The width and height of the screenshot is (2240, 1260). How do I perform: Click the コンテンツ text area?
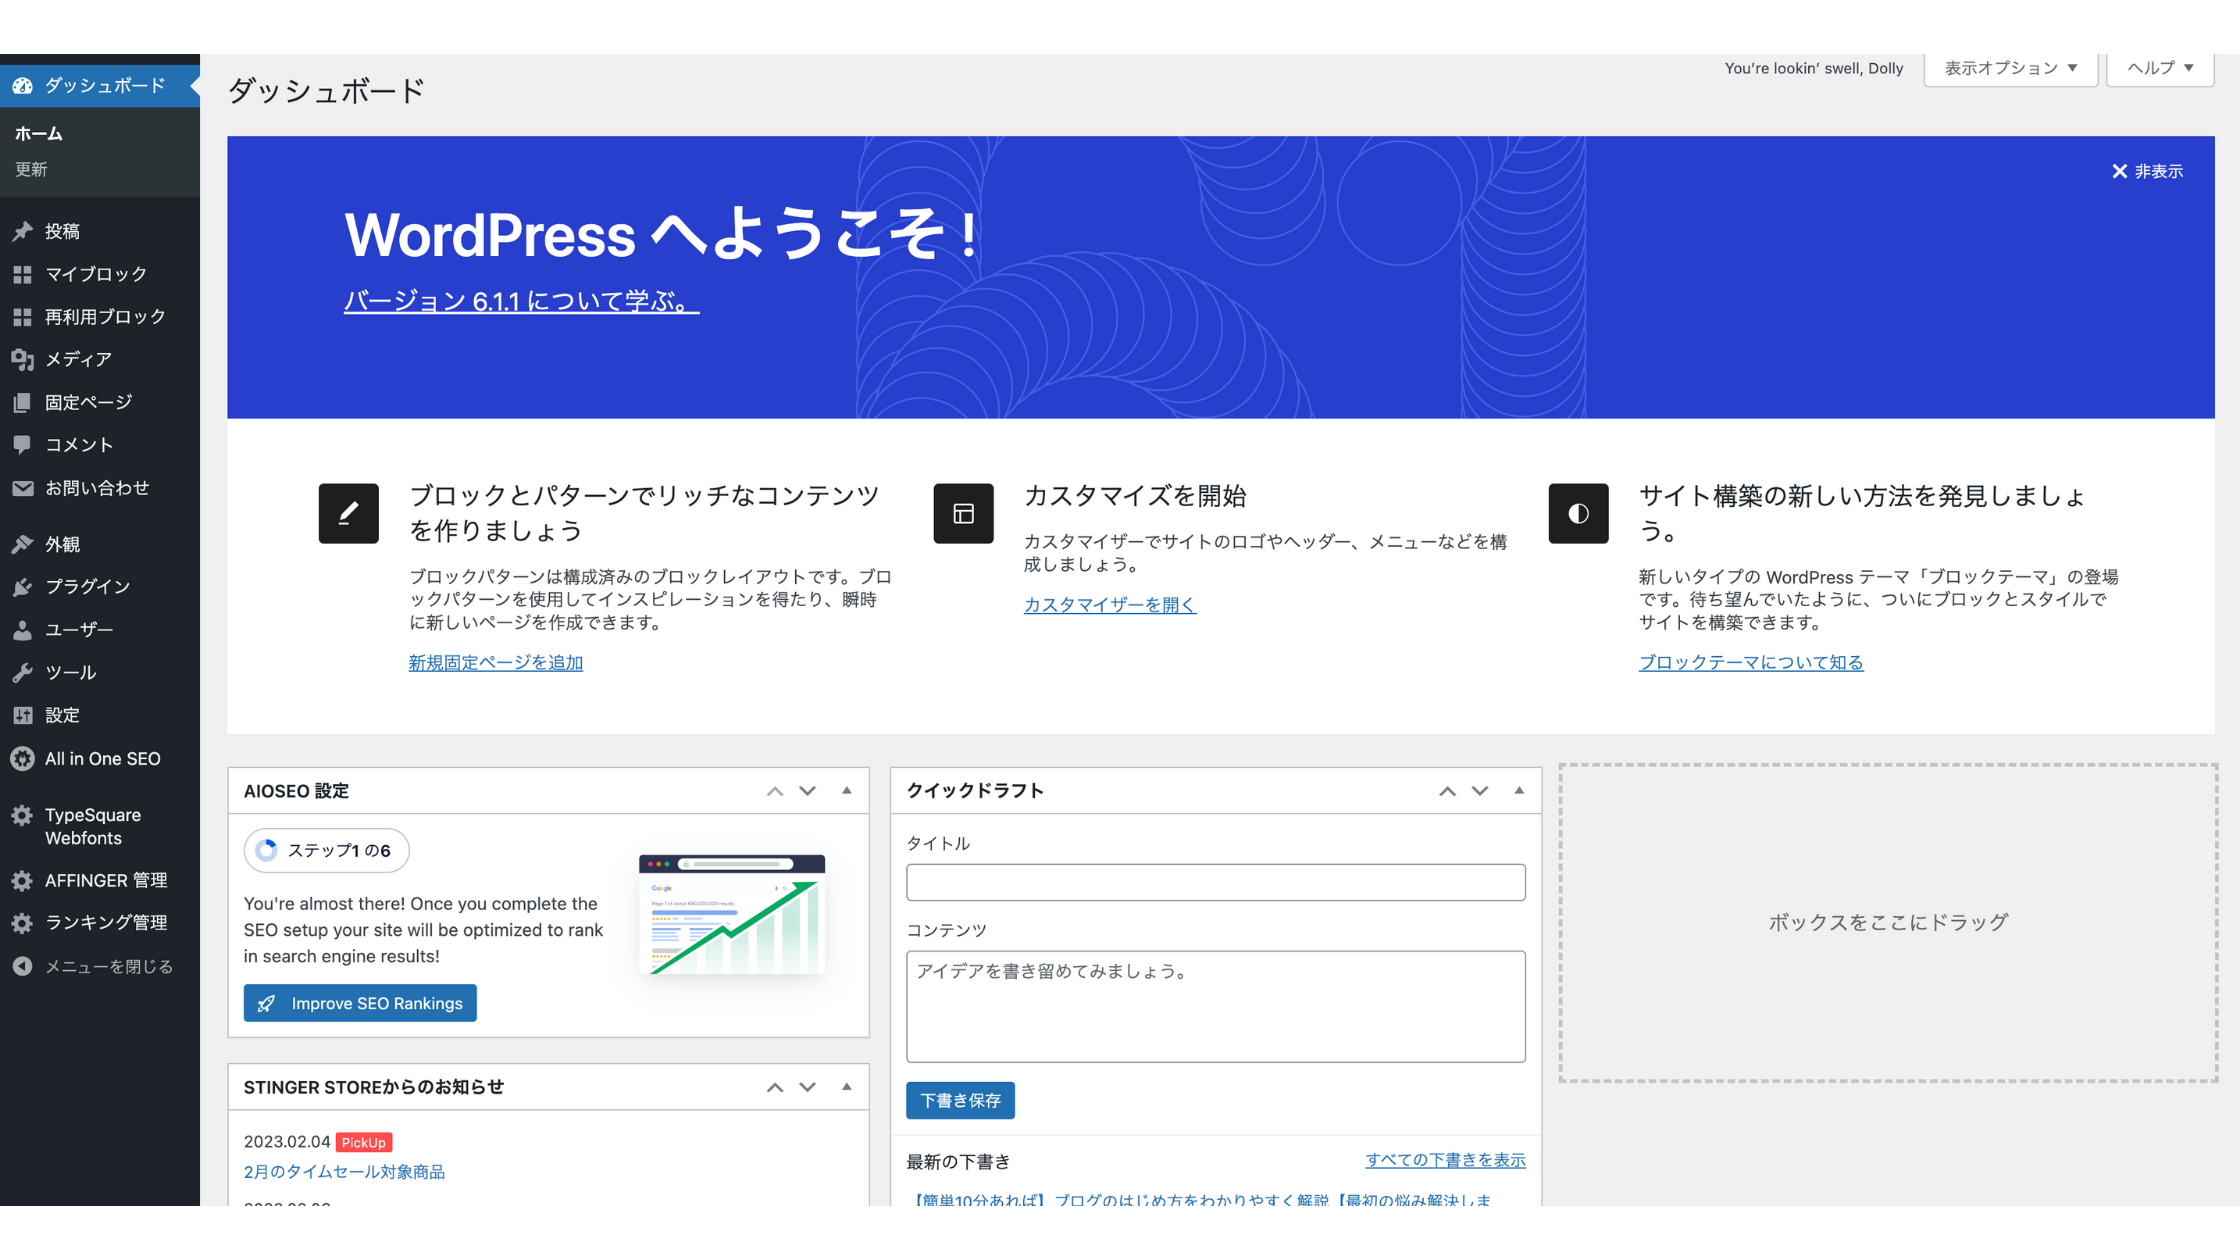tap(1215, 1006)
